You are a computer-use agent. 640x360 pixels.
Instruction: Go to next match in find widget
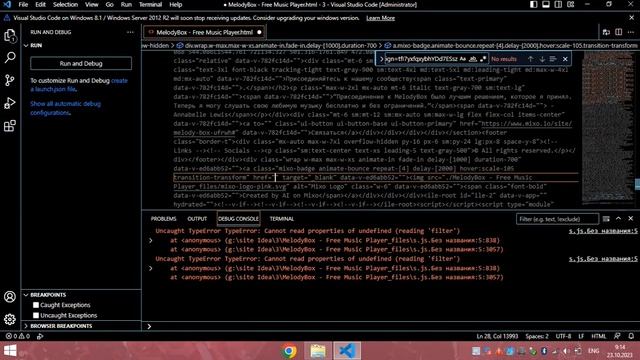coord(542,59)
